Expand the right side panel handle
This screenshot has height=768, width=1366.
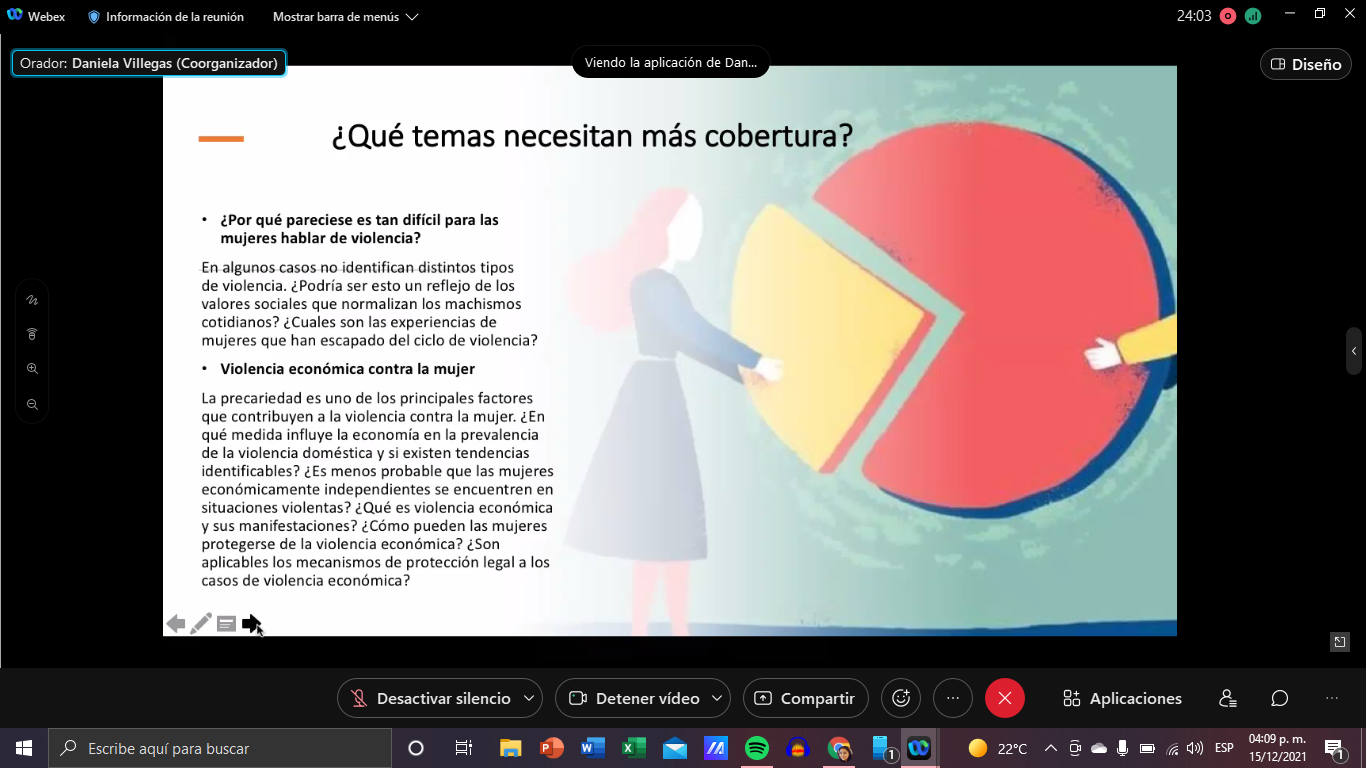tap(1354, 351)
